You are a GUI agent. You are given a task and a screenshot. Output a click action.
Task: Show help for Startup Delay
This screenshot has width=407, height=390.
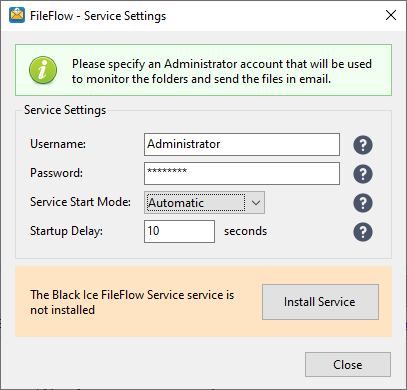[363, 232]
